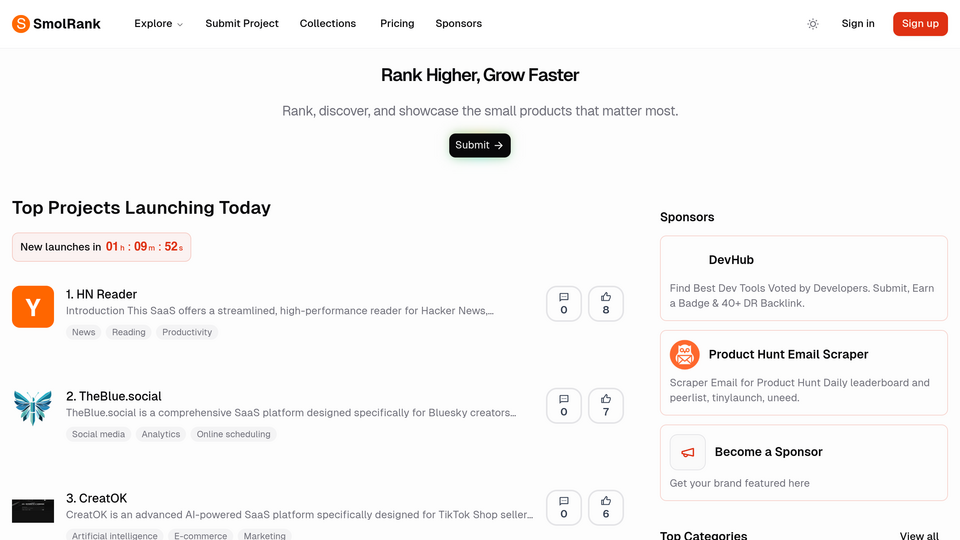This screenshot has height=540, width=960.
Task: Click TheBlue.social butterfly logo
Action: tap(33, 408)
